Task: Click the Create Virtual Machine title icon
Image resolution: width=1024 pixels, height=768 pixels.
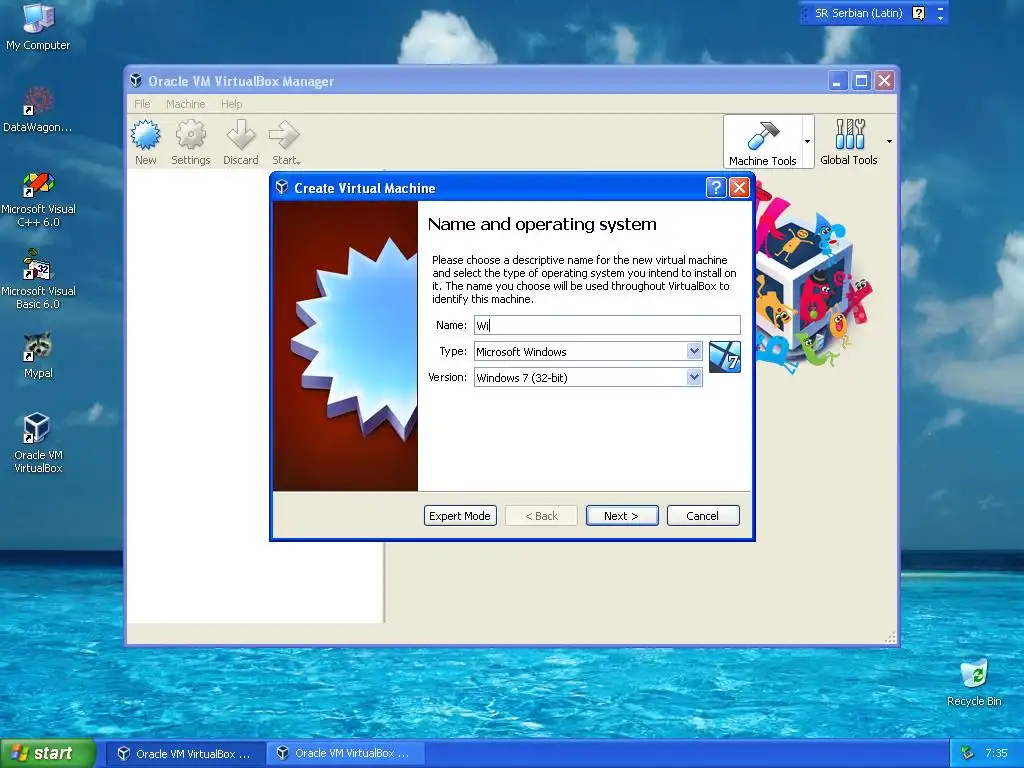Action: 282,187
